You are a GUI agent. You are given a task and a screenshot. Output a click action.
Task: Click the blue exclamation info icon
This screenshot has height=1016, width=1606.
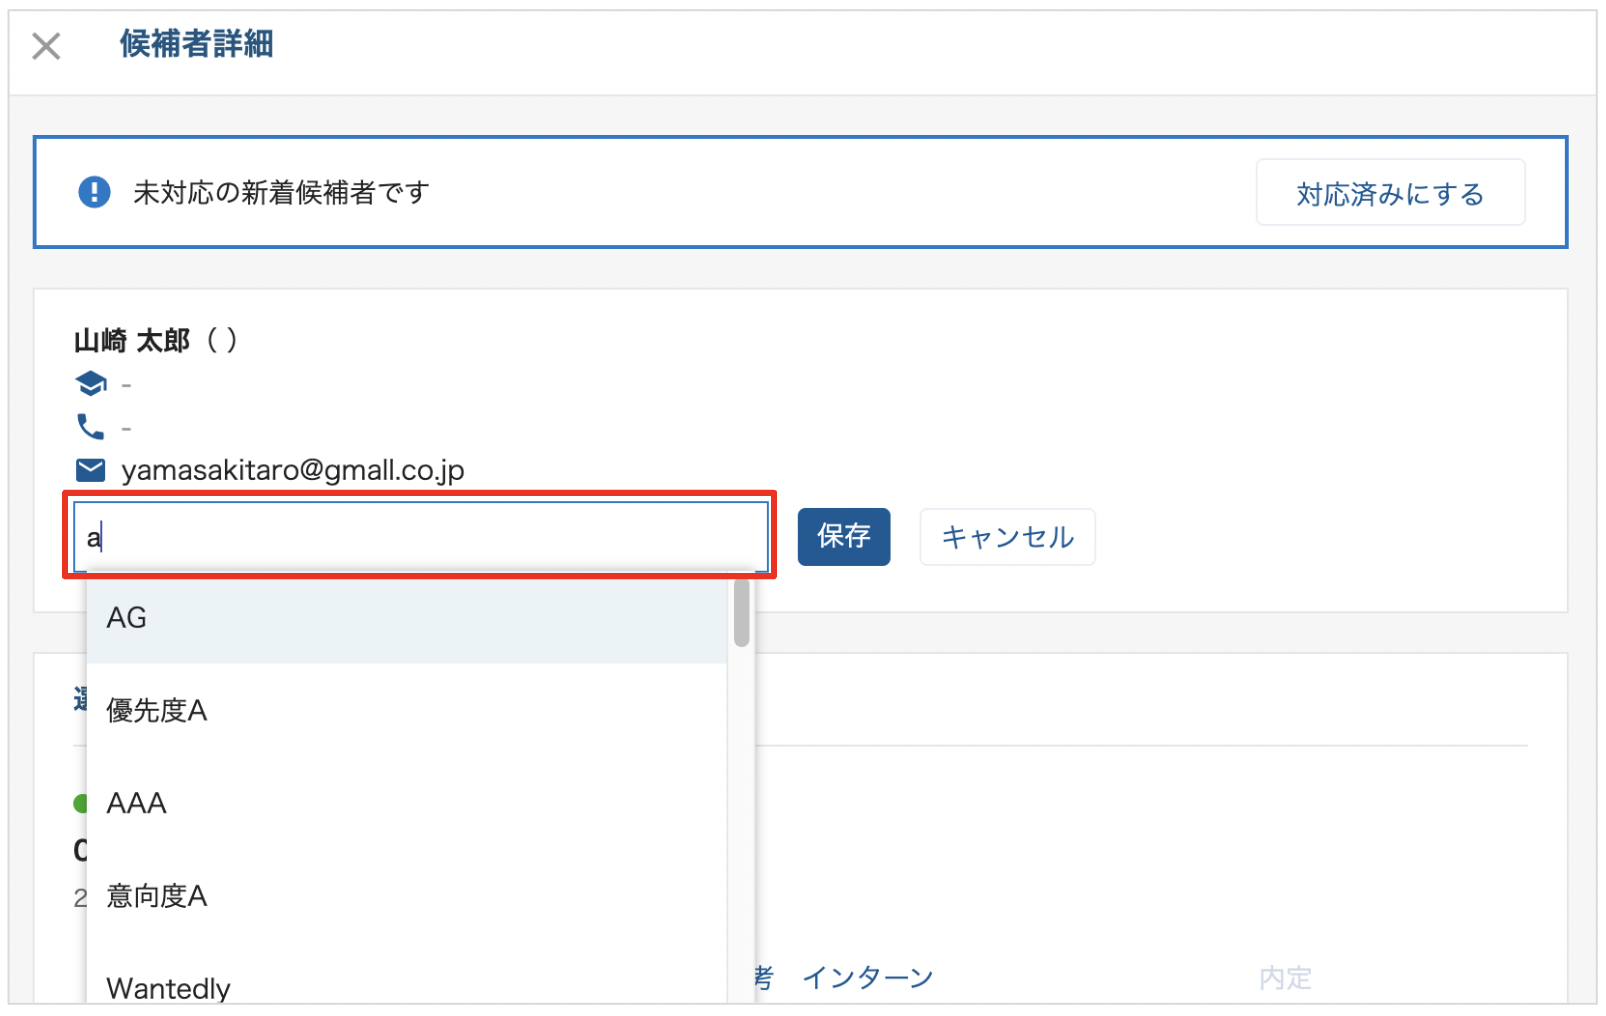[x=94, y=191]
